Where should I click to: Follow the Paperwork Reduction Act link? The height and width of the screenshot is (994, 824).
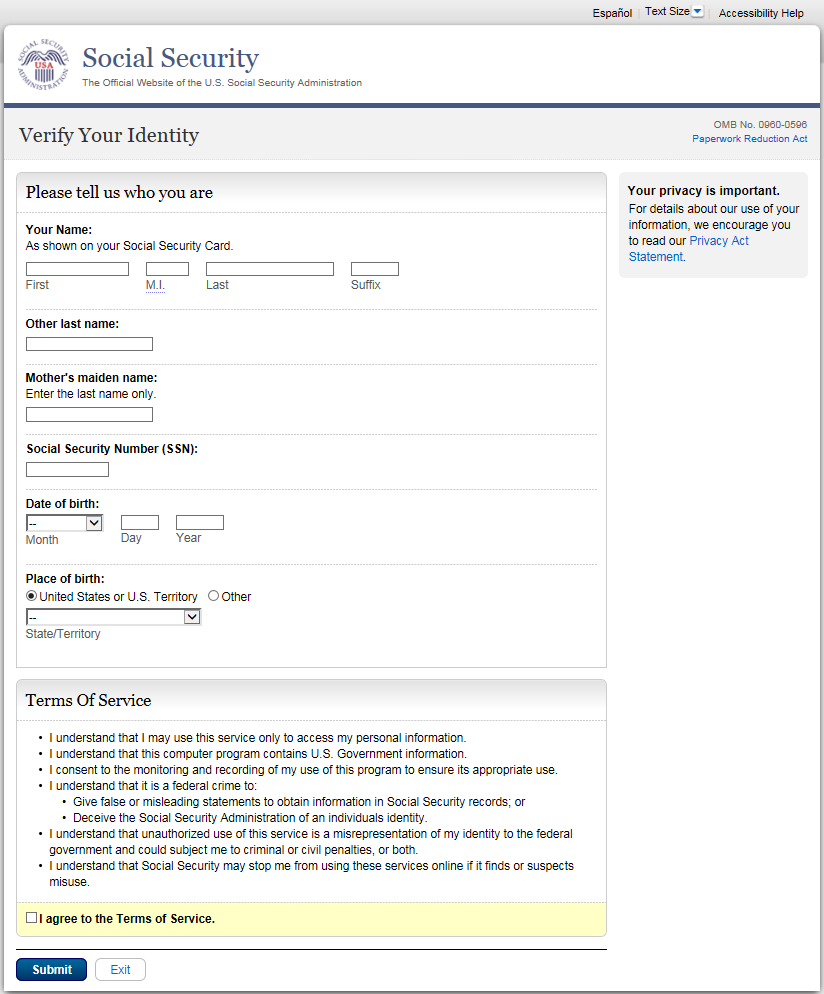[749, 139]
